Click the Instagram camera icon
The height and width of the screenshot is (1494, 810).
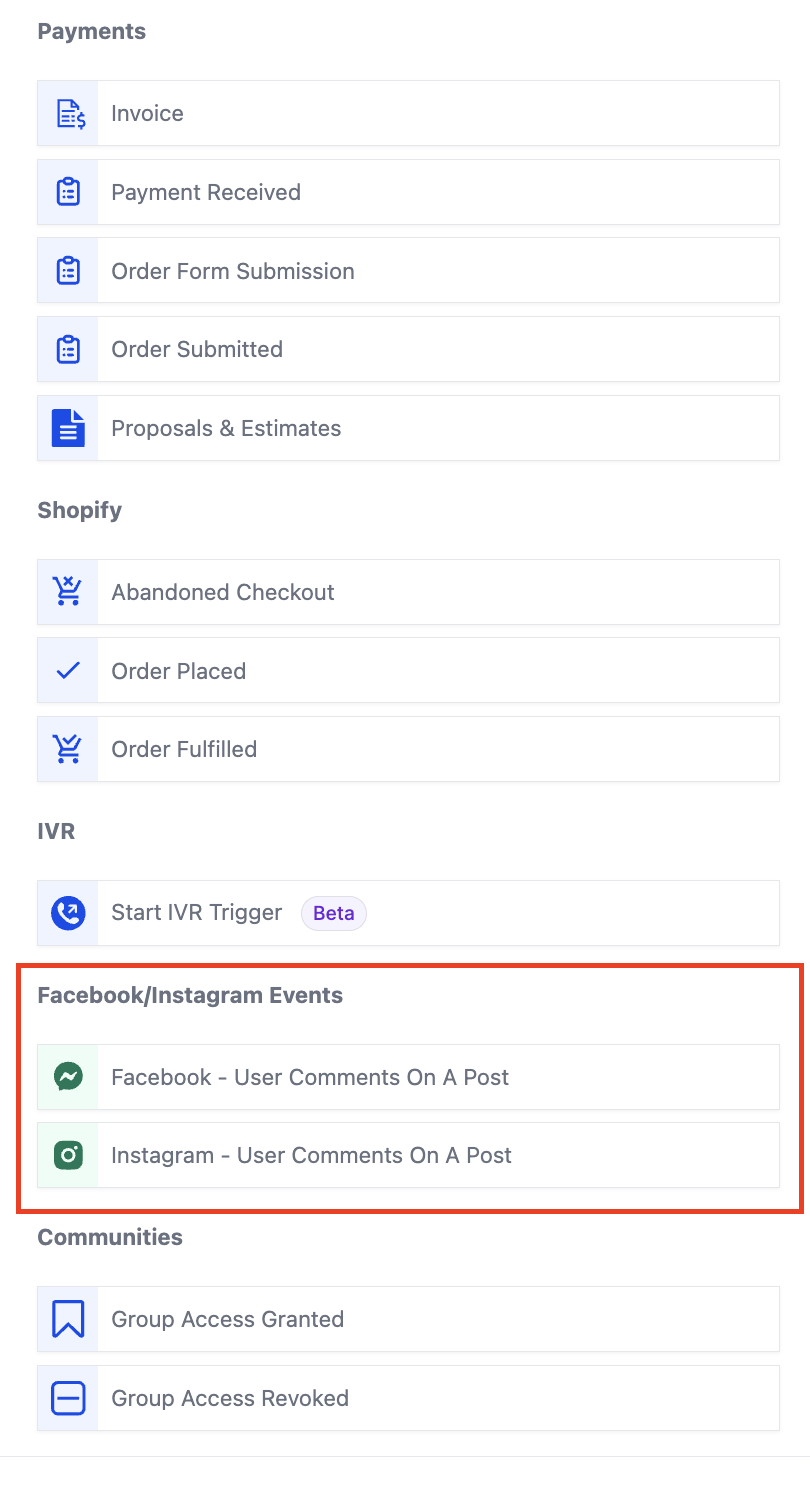pos(68,1155)
